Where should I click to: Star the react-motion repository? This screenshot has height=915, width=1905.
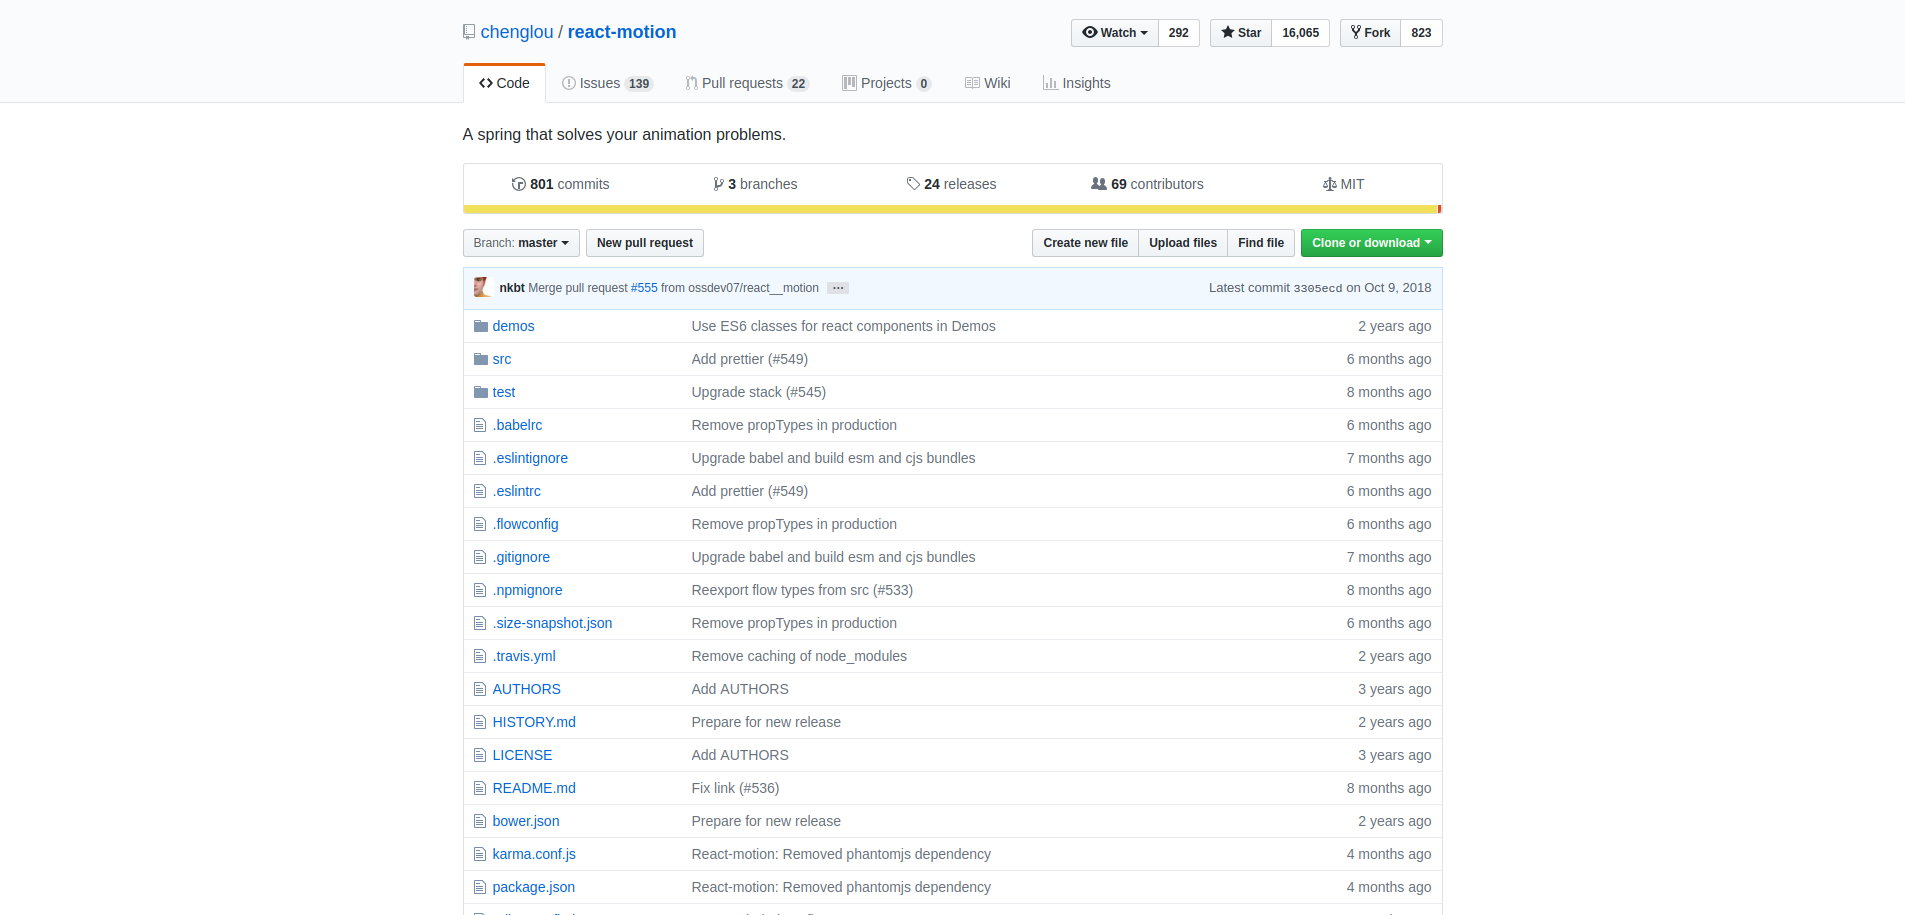point(1240,33)
